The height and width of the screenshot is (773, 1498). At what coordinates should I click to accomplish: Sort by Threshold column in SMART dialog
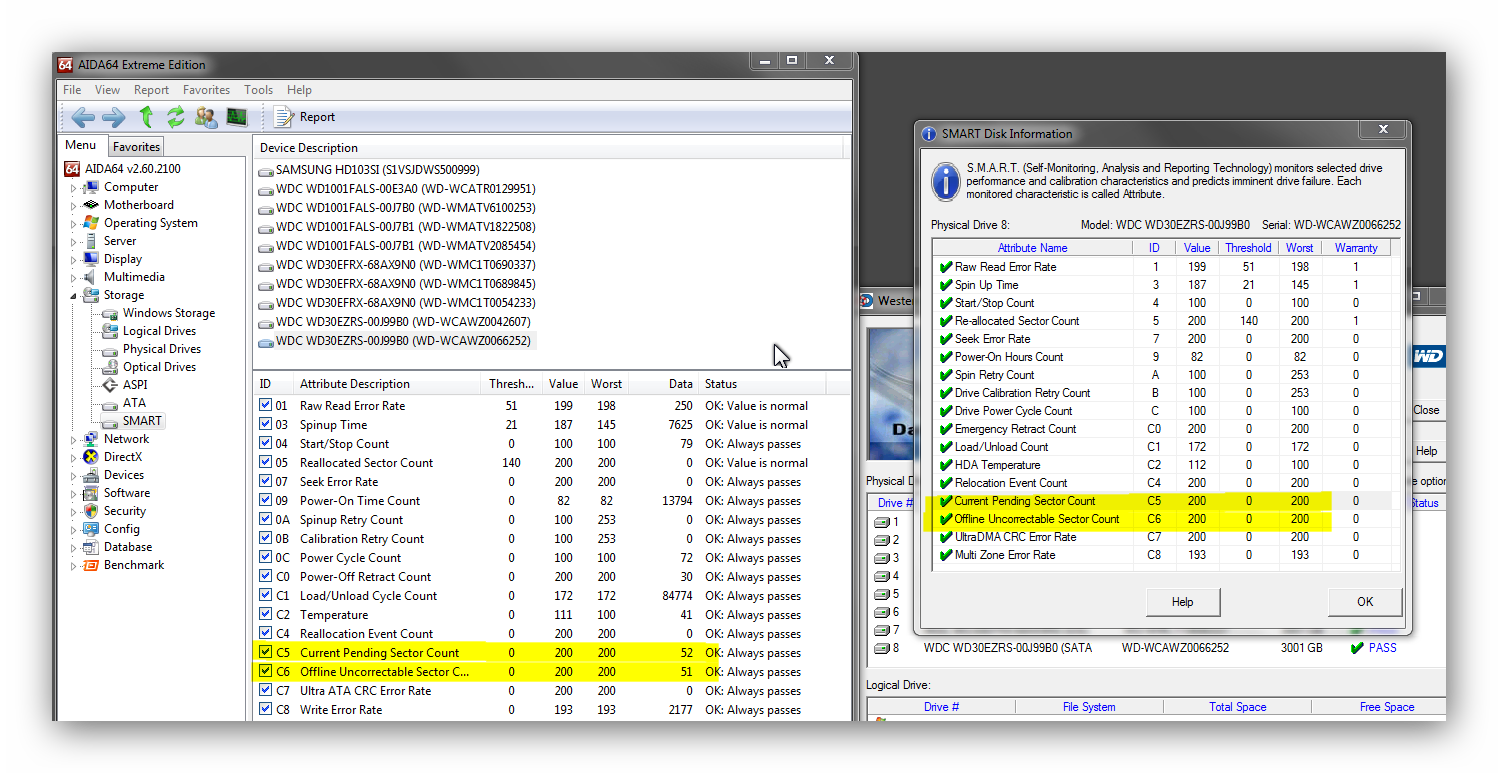[x=1248, y=248]
